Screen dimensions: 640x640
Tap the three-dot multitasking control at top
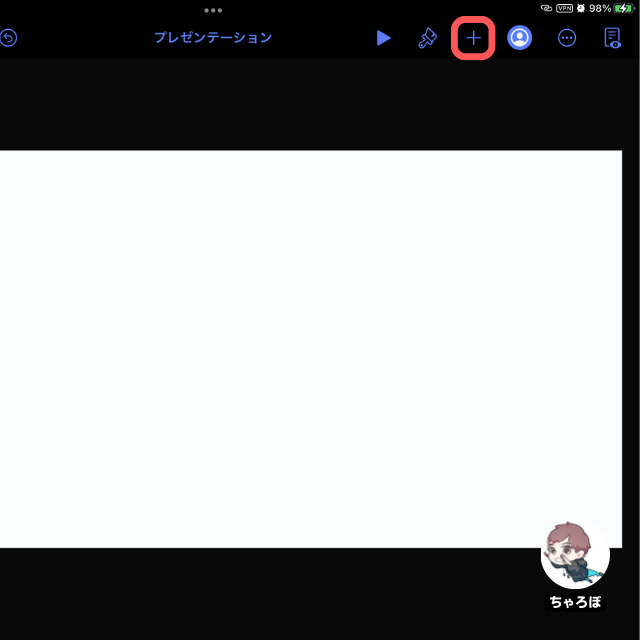pyautogui.click(x=213, y=10)
